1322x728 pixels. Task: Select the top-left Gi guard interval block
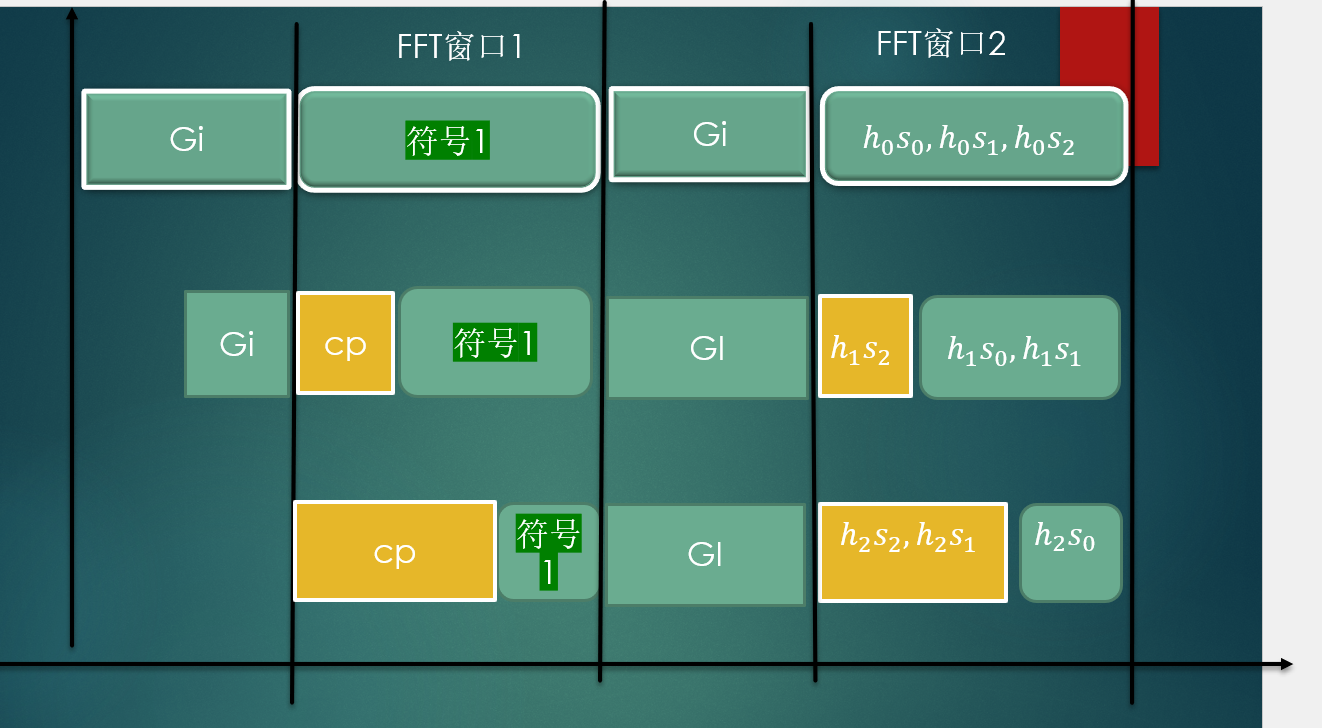[186, 138]
